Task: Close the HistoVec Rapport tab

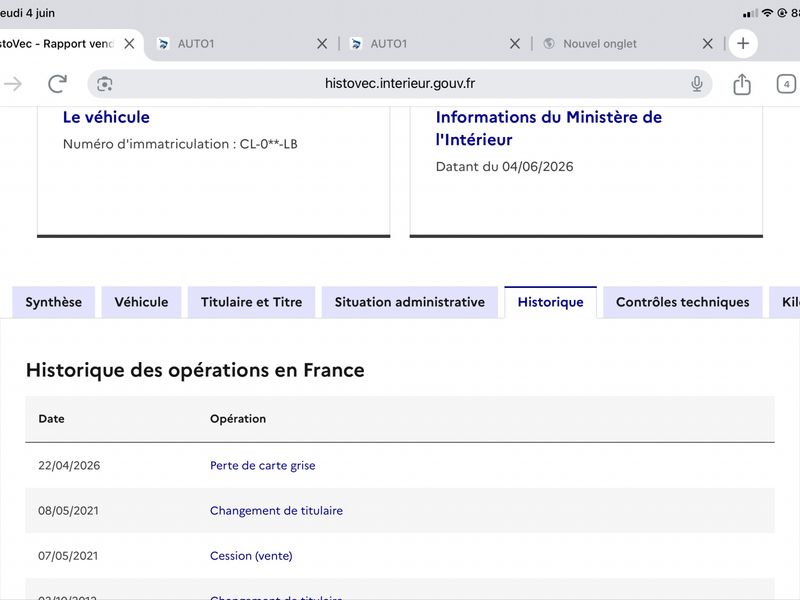Action: [130, 44]
